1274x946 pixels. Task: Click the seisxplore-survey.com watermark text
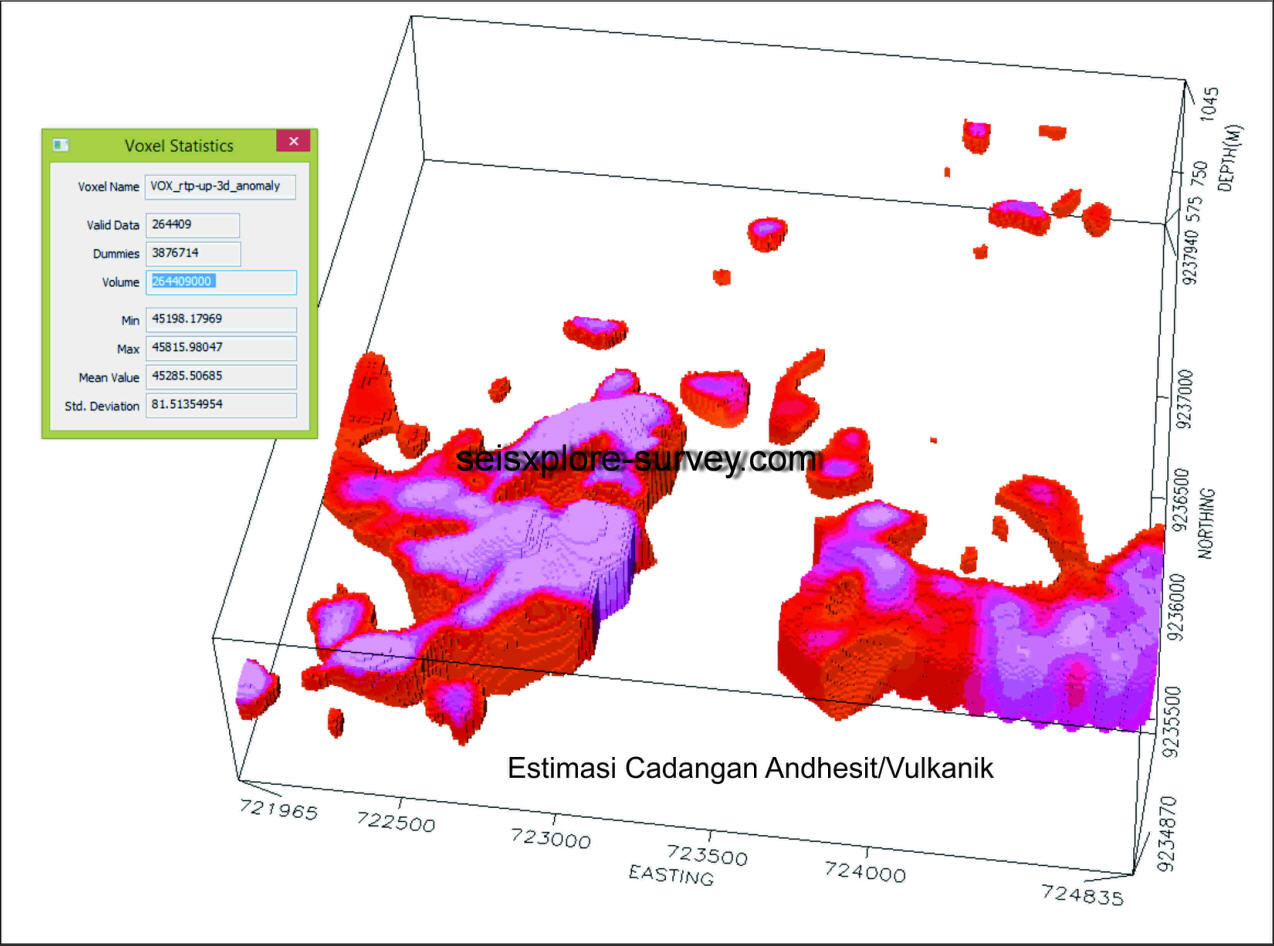click(x=637, y=459)
